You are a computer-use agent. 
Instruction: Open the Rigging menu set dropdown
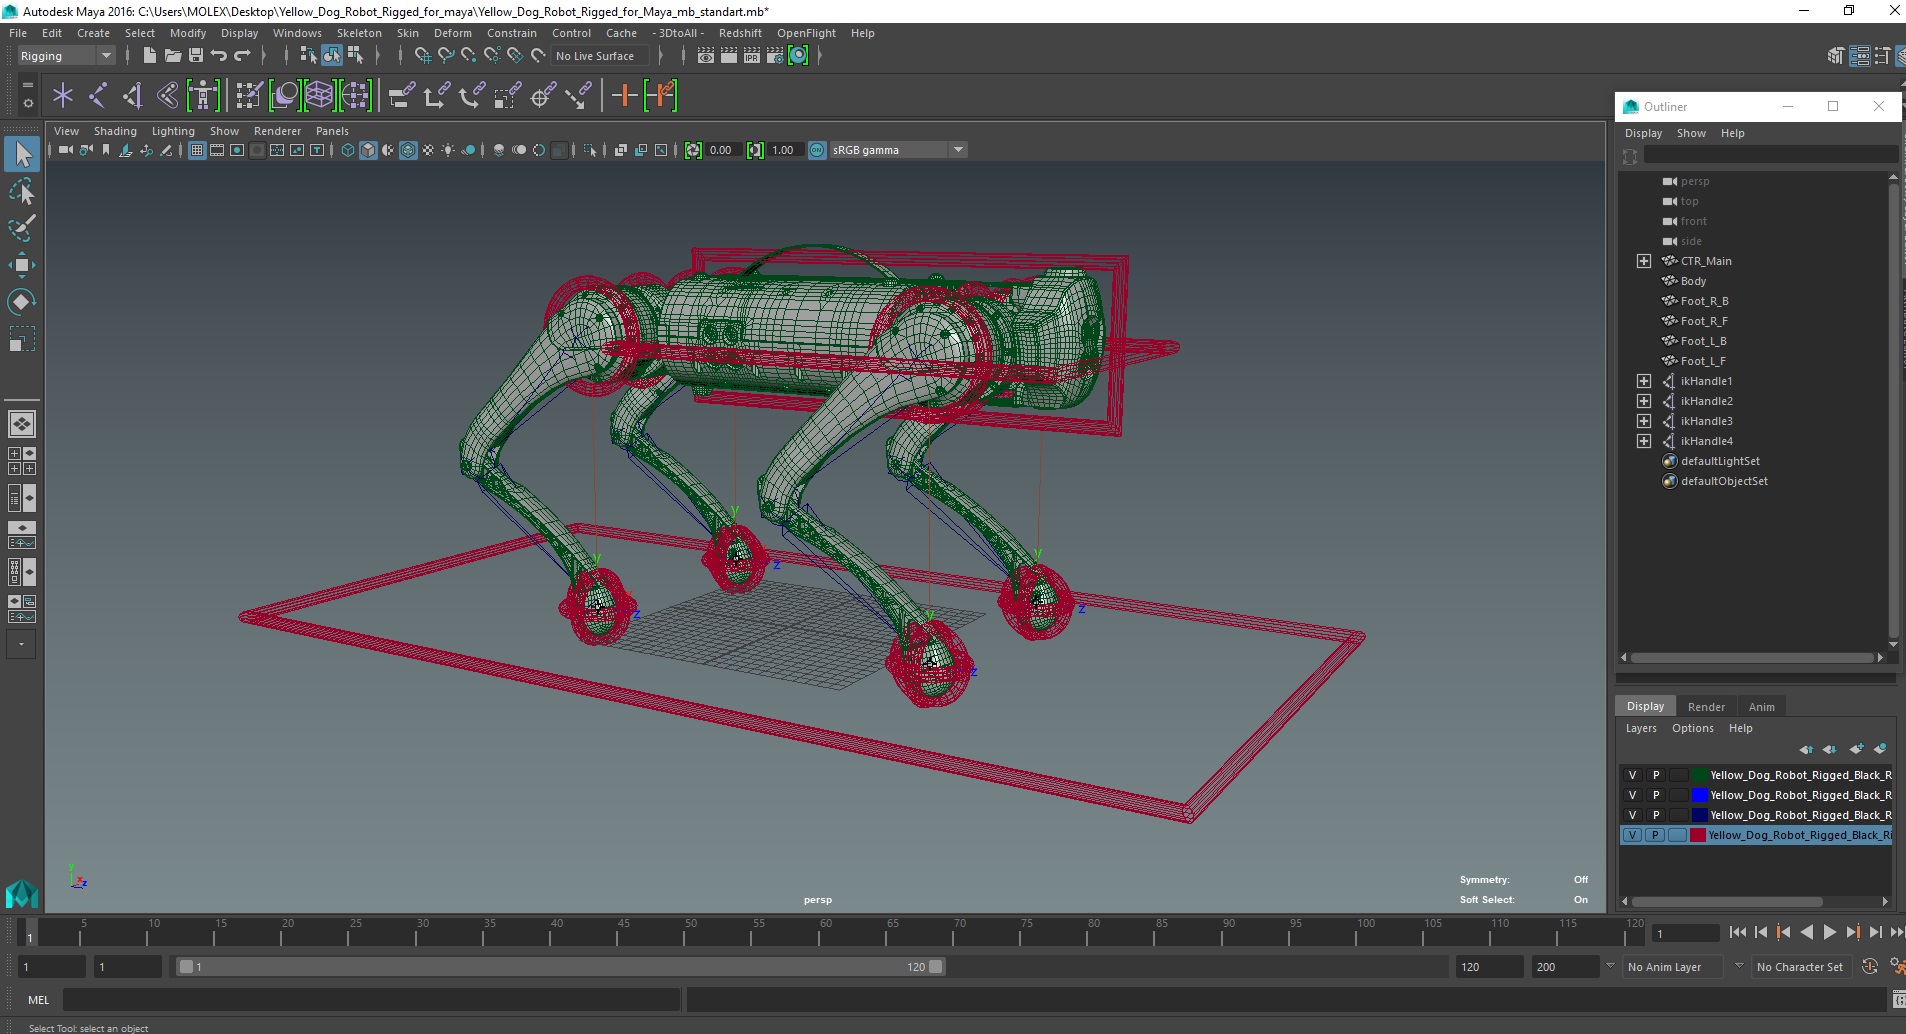click(66, 56)
